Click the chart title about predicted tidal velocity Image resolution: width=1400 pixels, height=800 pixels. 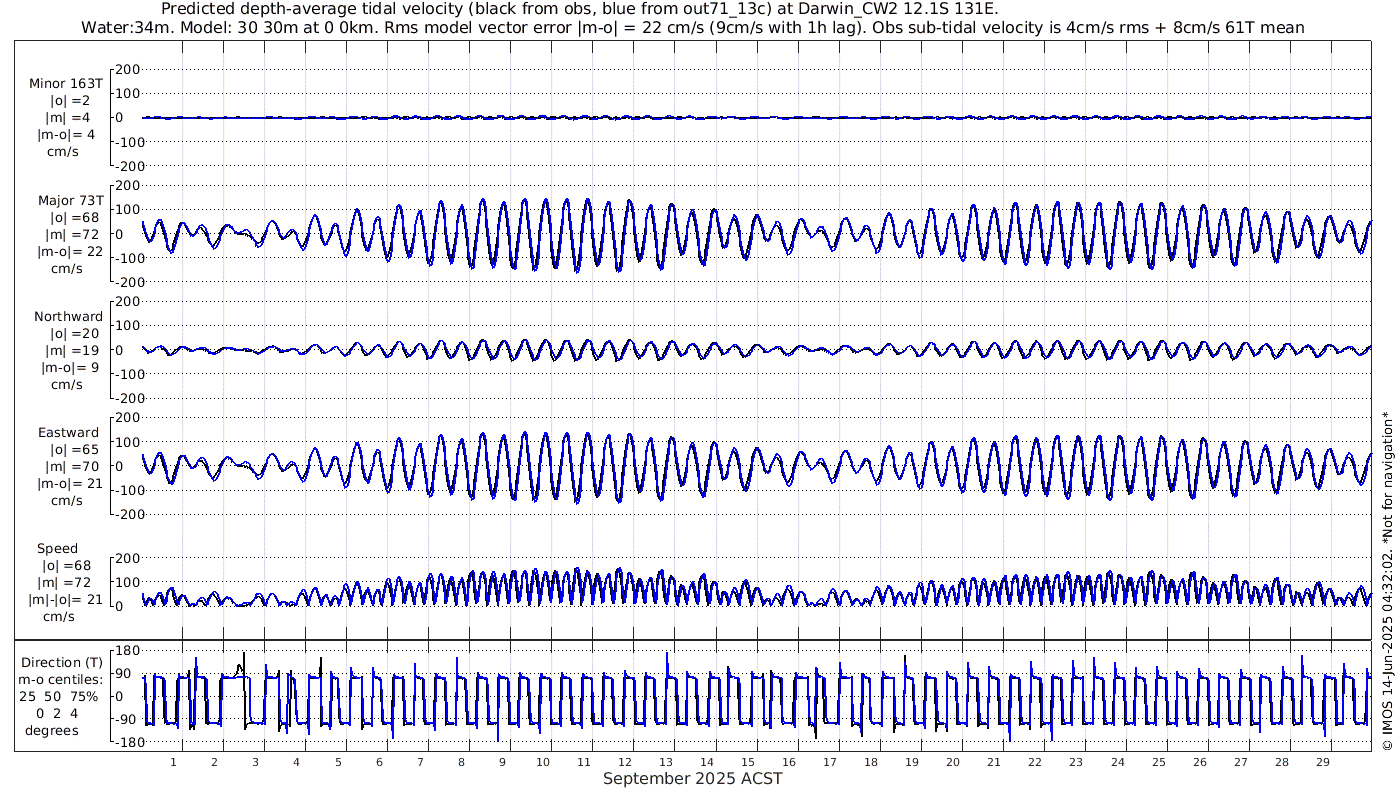coord(579,9)
